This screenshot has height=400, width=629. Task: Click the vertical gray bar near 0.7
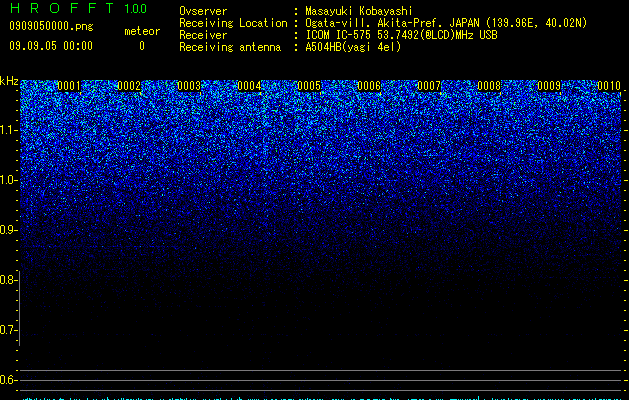pyautogui.click(x=19, y=308)
